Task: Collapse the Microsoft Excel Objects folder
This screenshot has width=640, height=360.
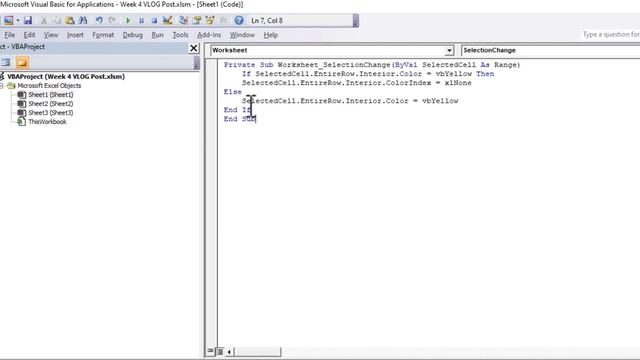Action: tap(2, 86)
